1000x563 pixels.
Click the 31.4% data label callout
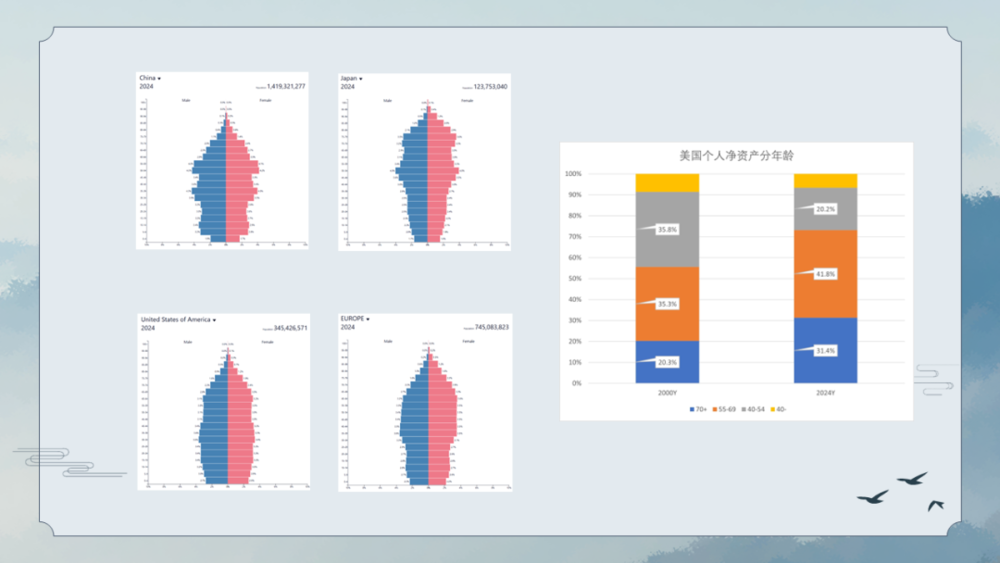(824, 350)
